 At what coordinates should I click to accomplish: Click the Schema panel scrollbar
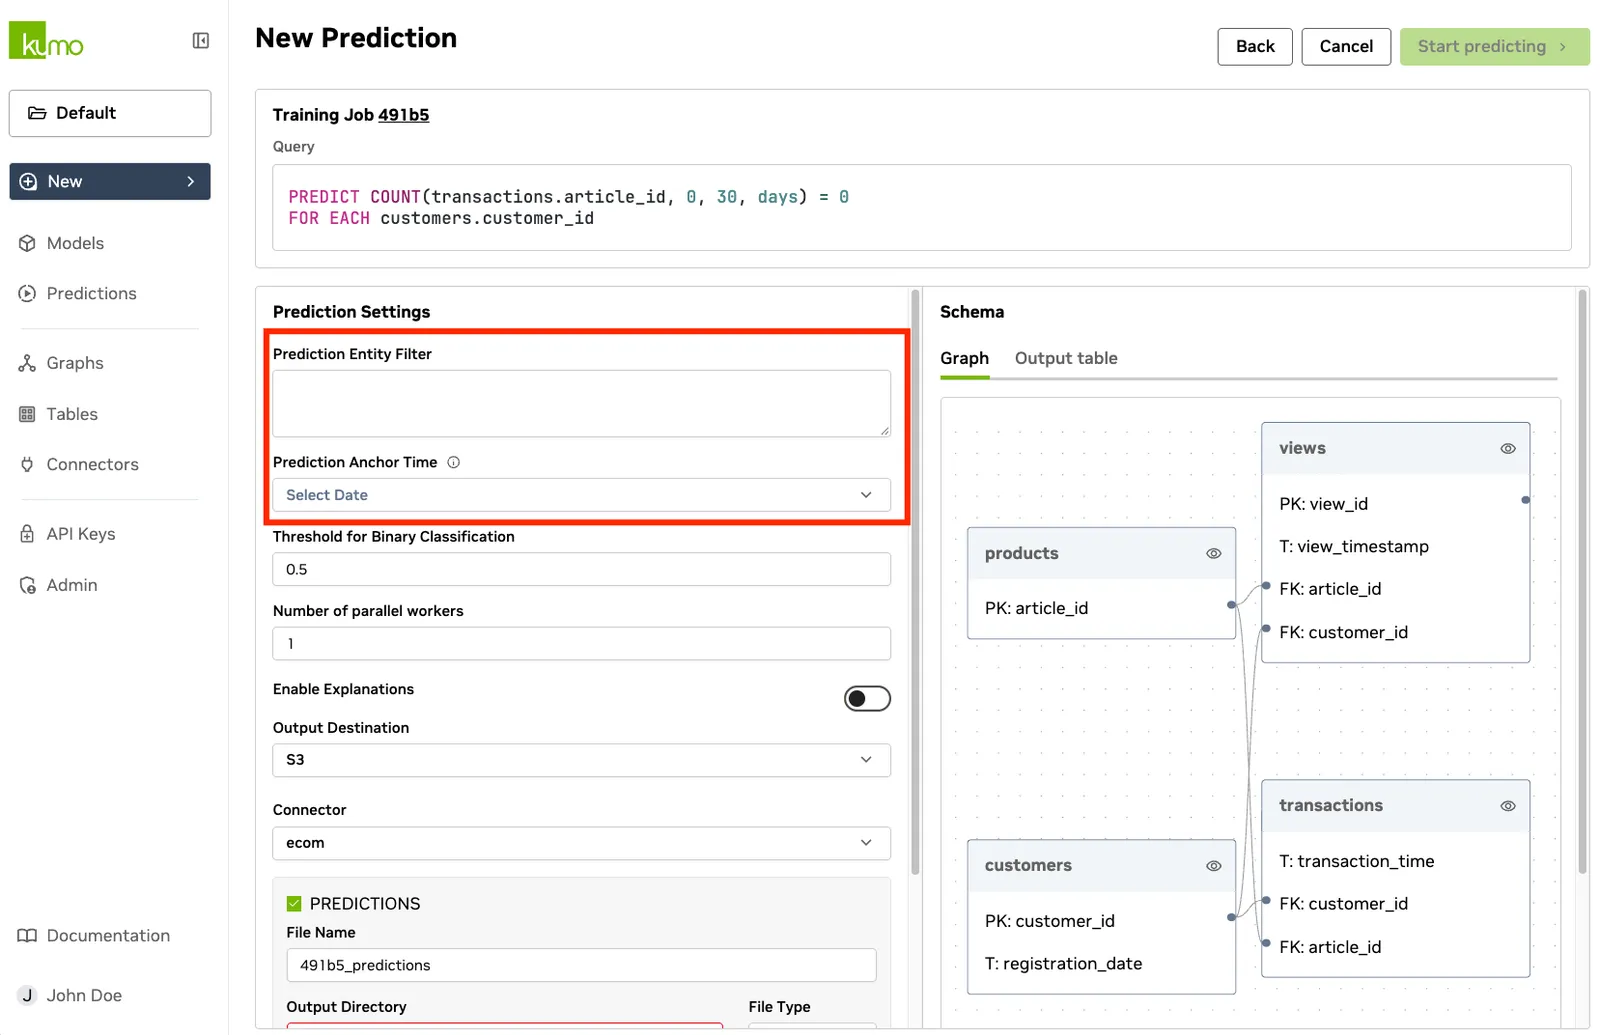1582,582
